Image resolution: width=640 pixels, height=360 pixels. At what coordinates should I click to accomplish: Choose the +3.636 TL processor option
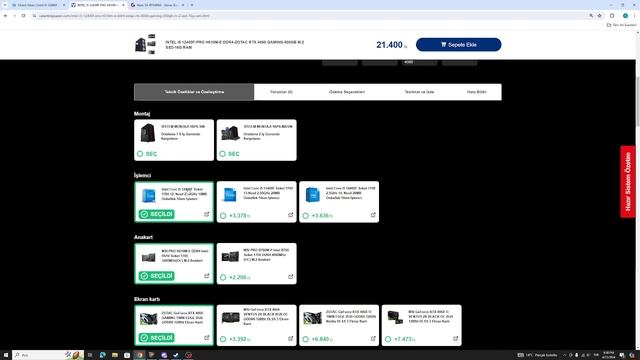pos(306,216)
